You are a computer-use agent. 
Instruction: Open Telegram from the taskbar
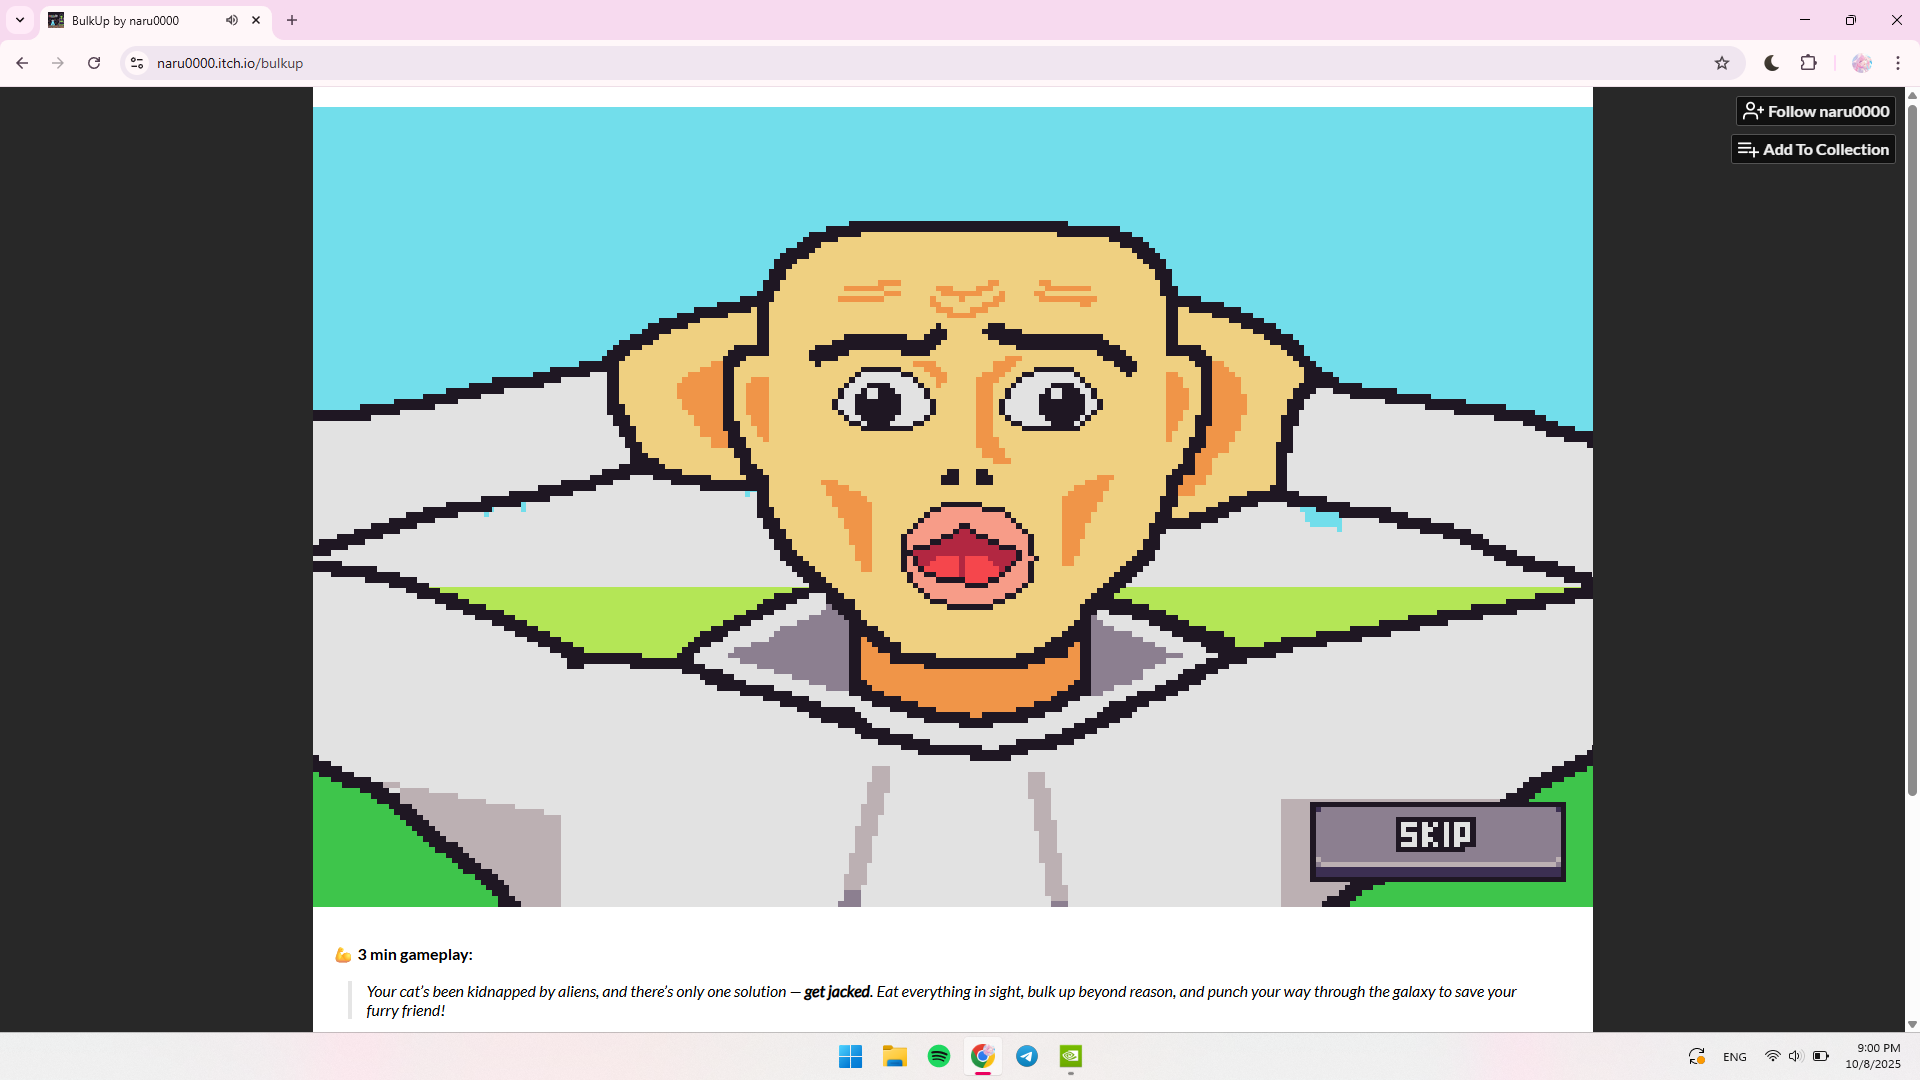1026,1056
